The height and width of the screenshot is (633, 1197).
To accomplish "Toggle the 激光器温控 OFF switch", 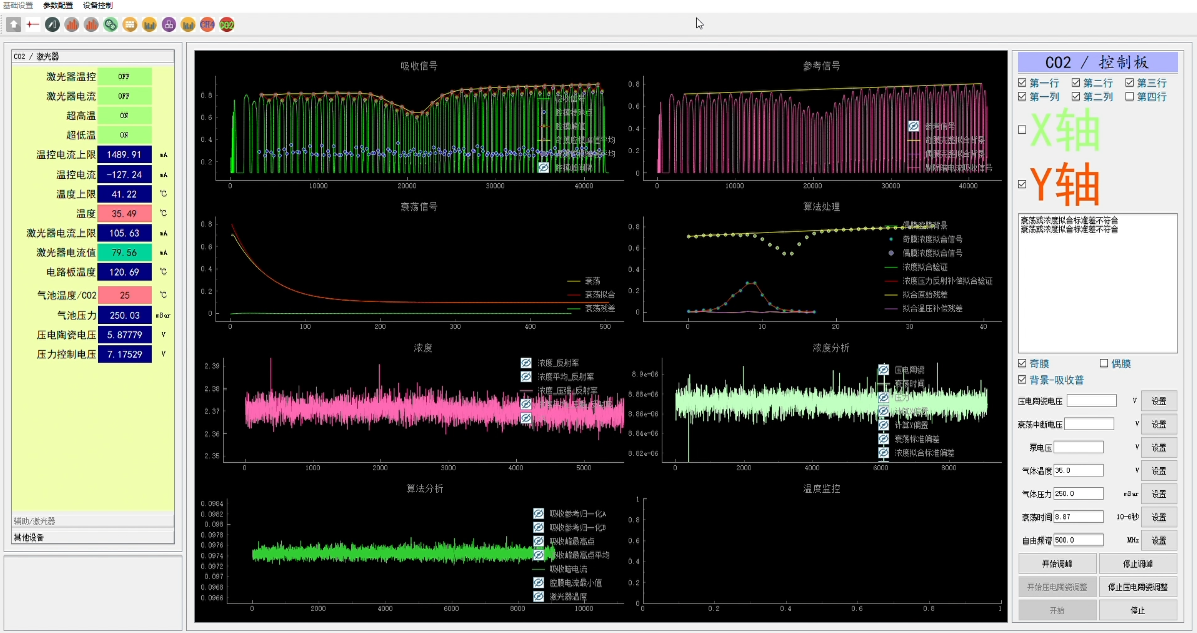I will [124, 76].
